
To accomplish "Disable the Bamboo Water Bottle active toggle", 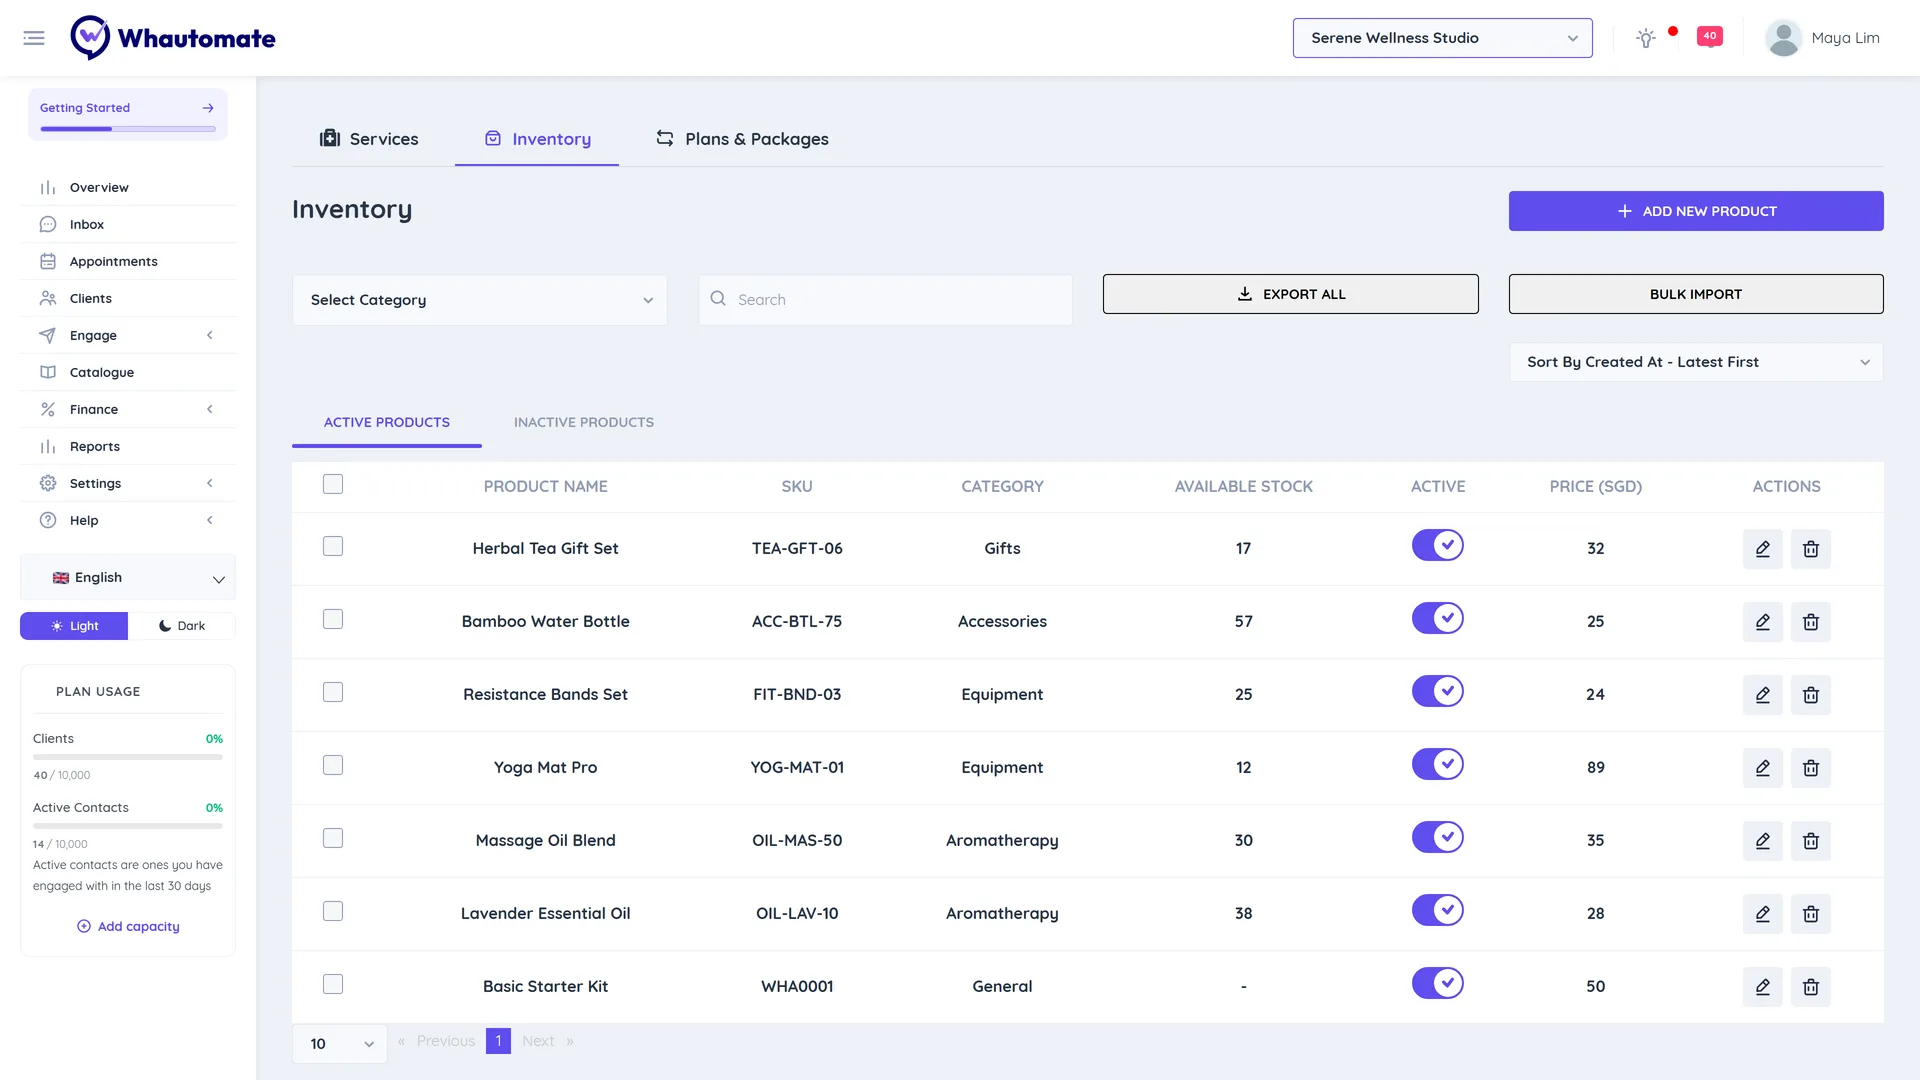I will pos(1438,618).
